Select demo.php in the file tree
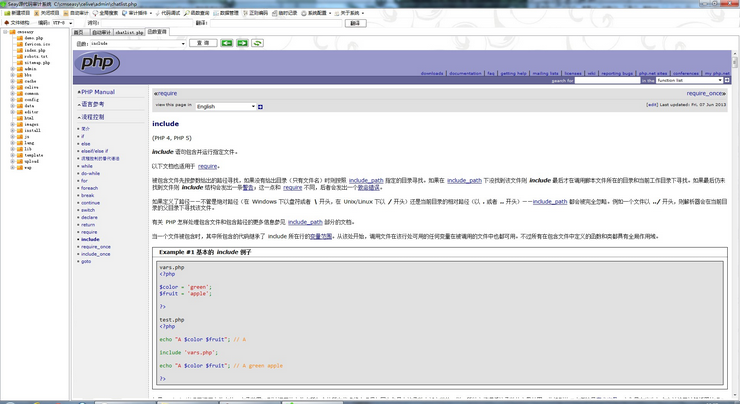740x404 pixels. click(x=34, y=38)
